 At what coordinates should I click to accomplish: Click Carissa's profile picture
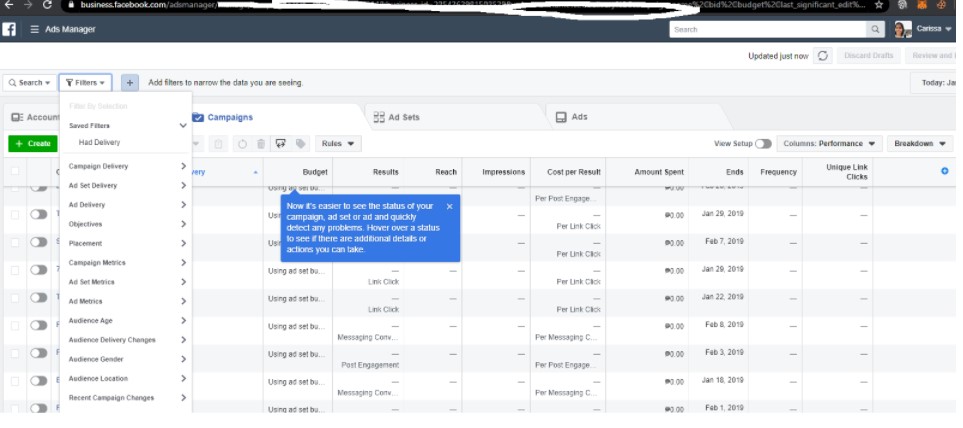pos(902,29)
